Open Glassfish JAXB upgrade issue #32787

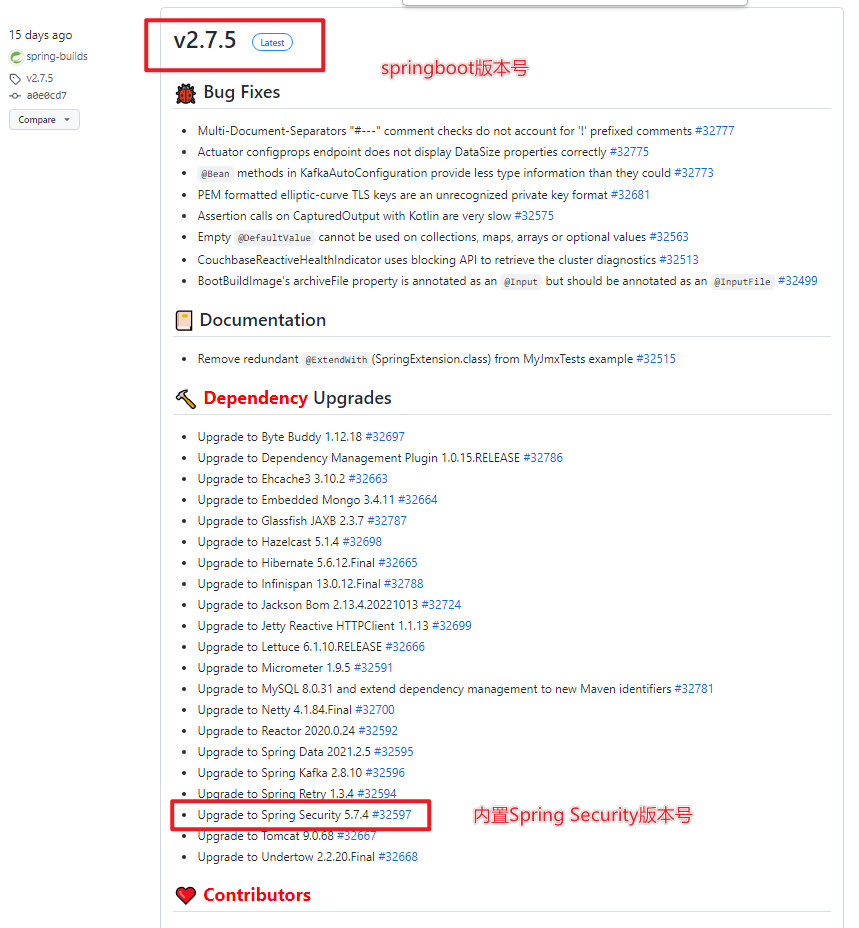387,521
